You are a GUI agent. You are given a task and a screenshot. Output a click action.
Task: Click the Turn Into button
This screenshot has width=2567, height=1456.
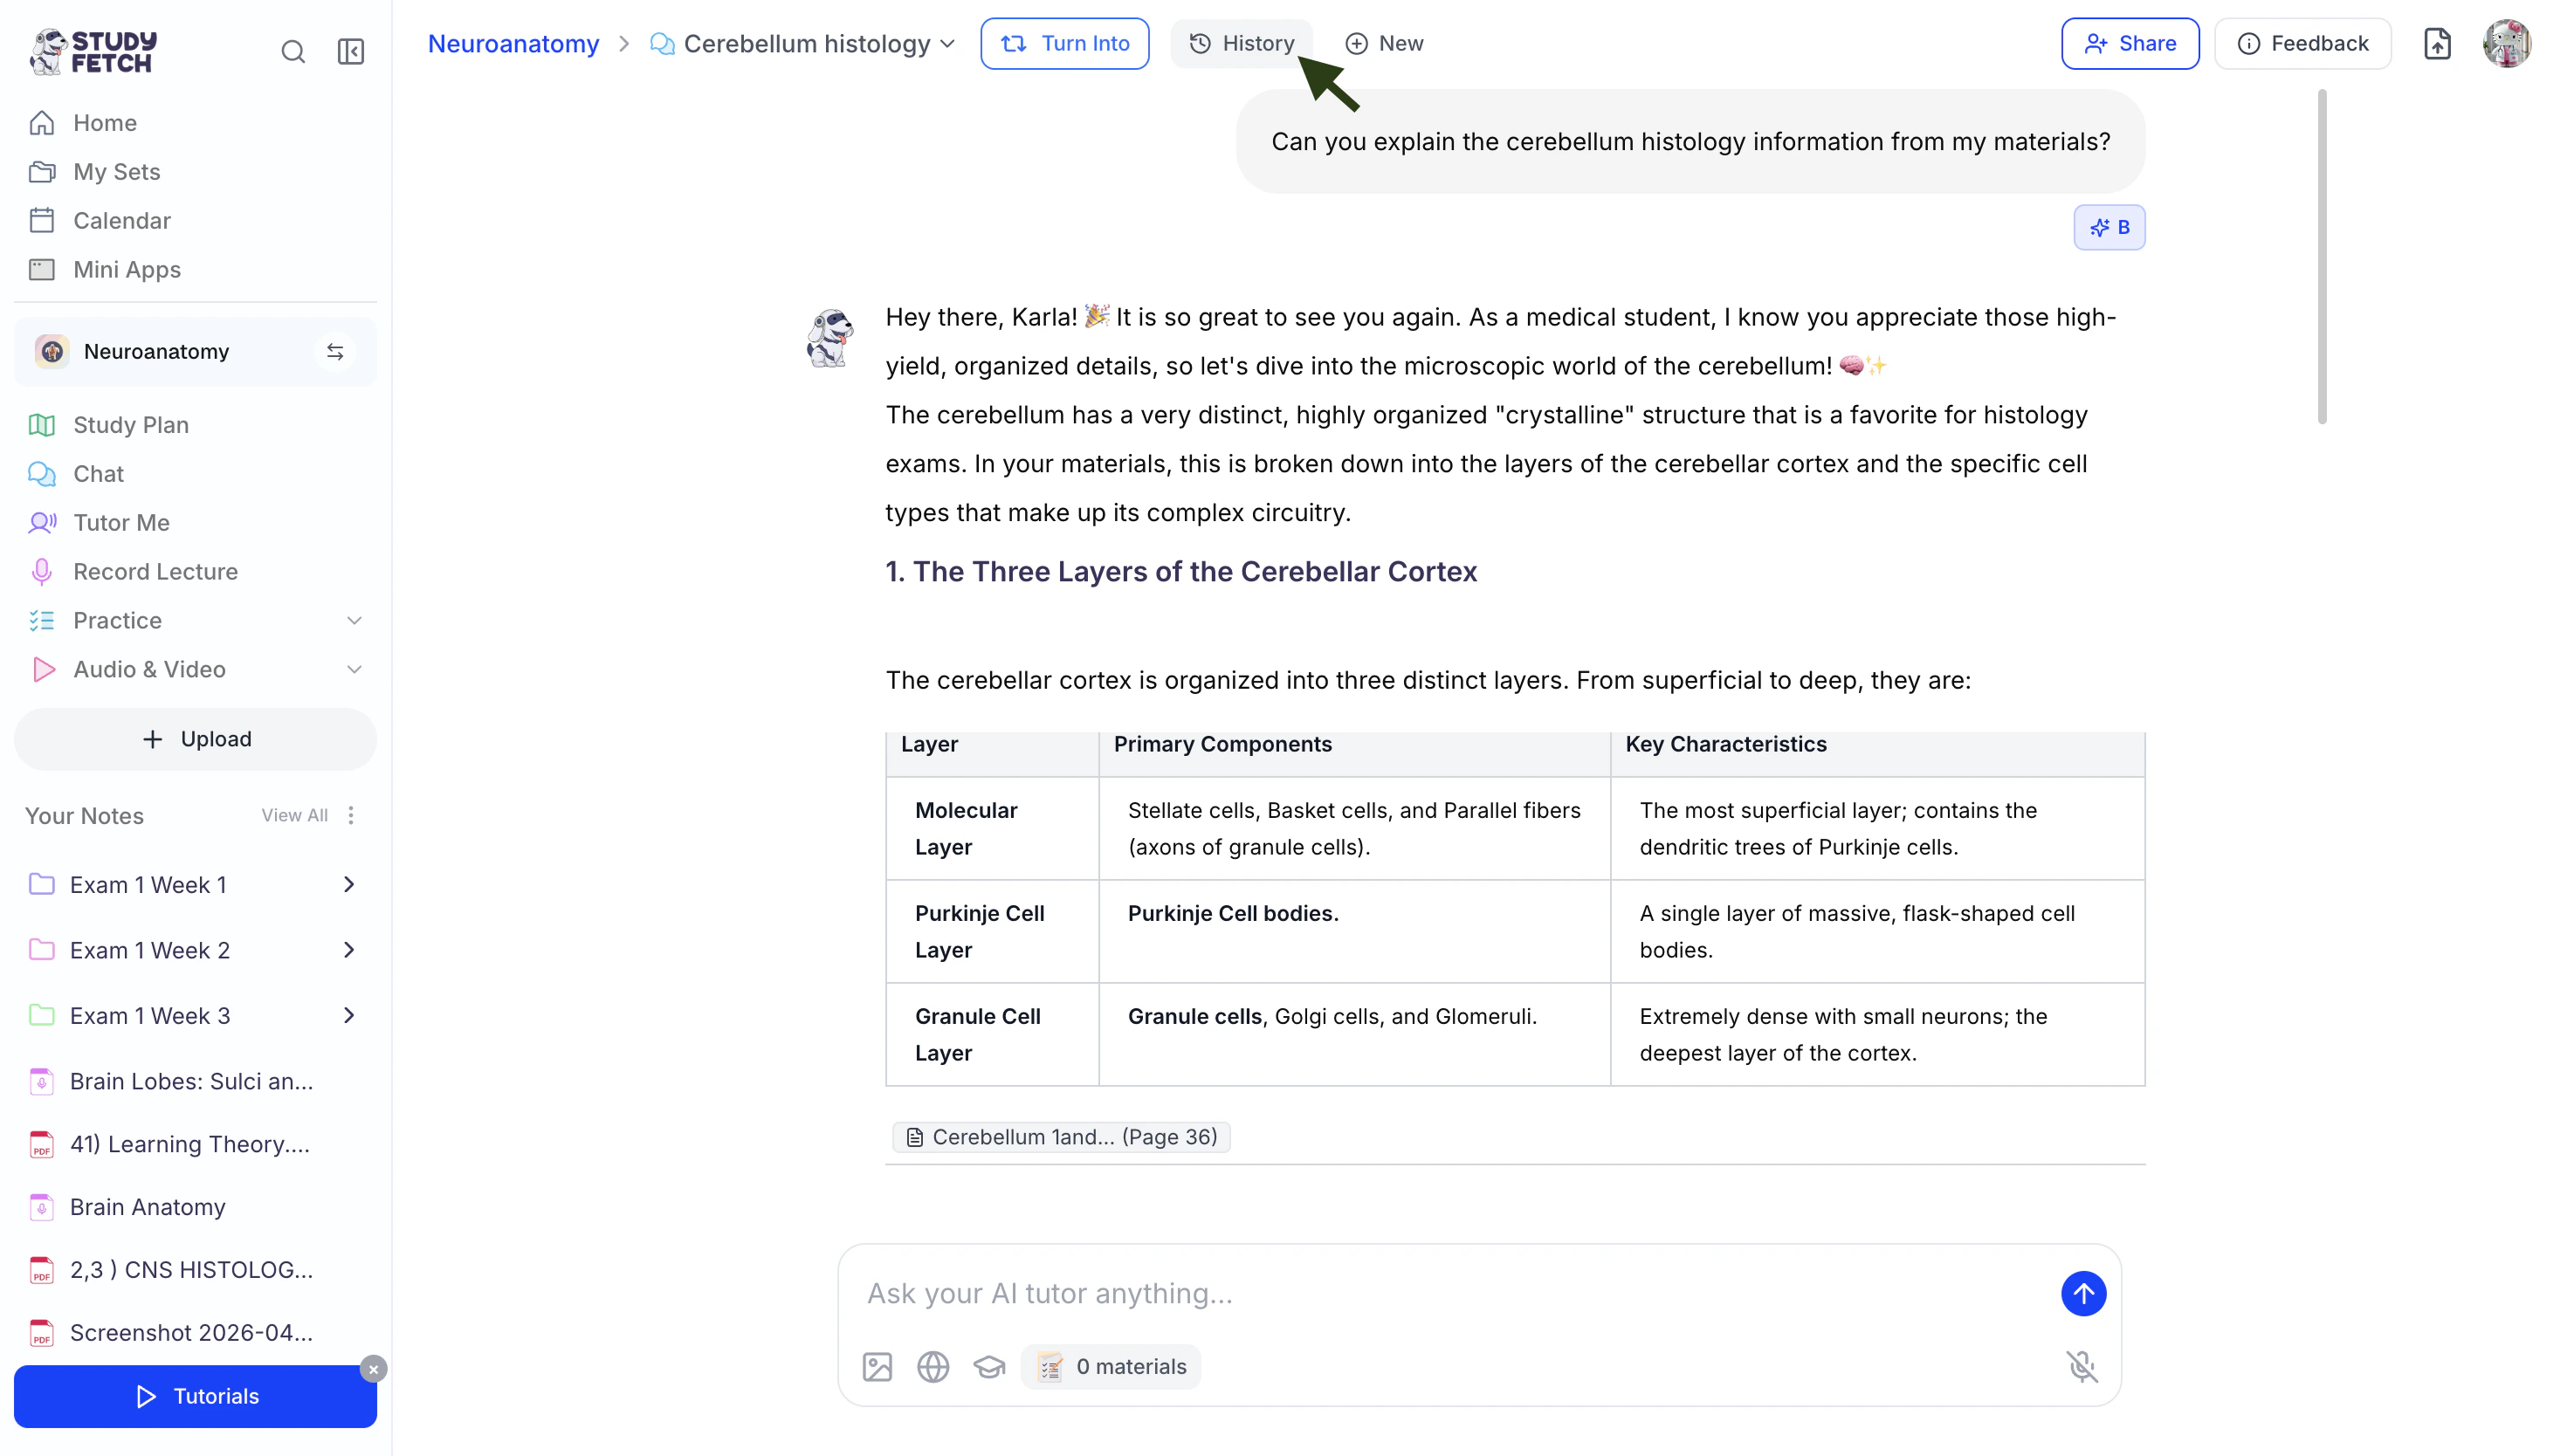[1064, 44]
